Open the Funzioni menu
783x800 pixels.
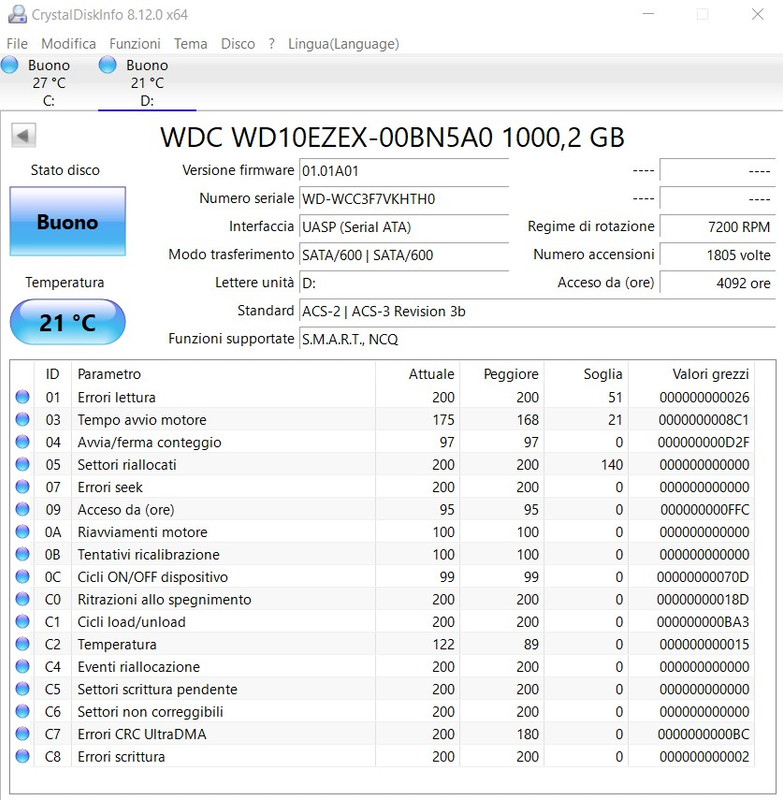coord(135,44)
